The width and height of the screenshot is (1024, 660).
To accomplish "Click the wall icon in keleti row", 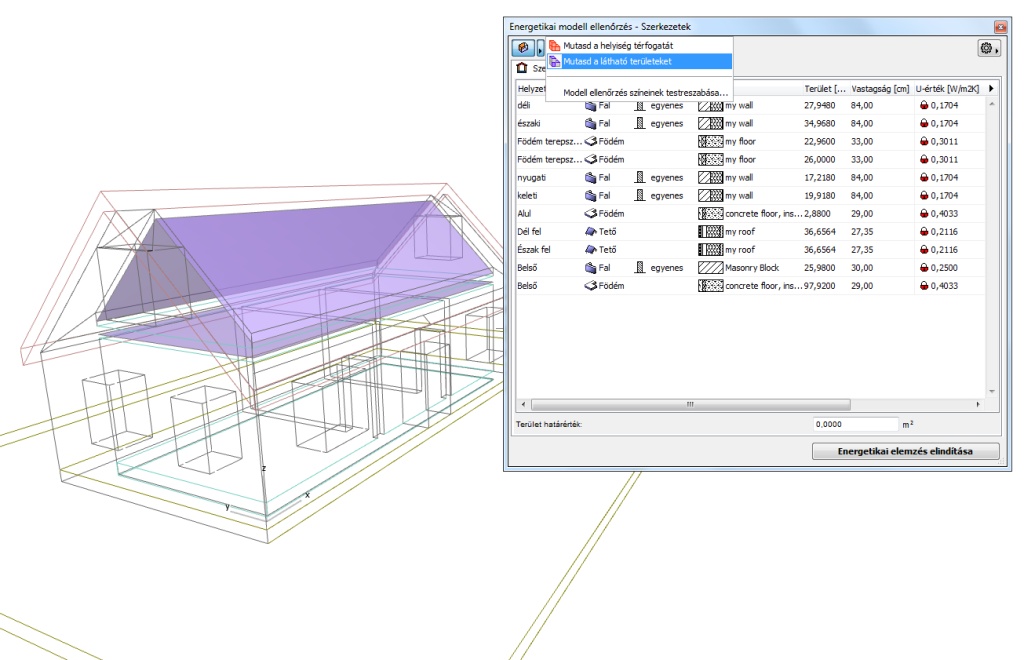I will tap(590, 195).
